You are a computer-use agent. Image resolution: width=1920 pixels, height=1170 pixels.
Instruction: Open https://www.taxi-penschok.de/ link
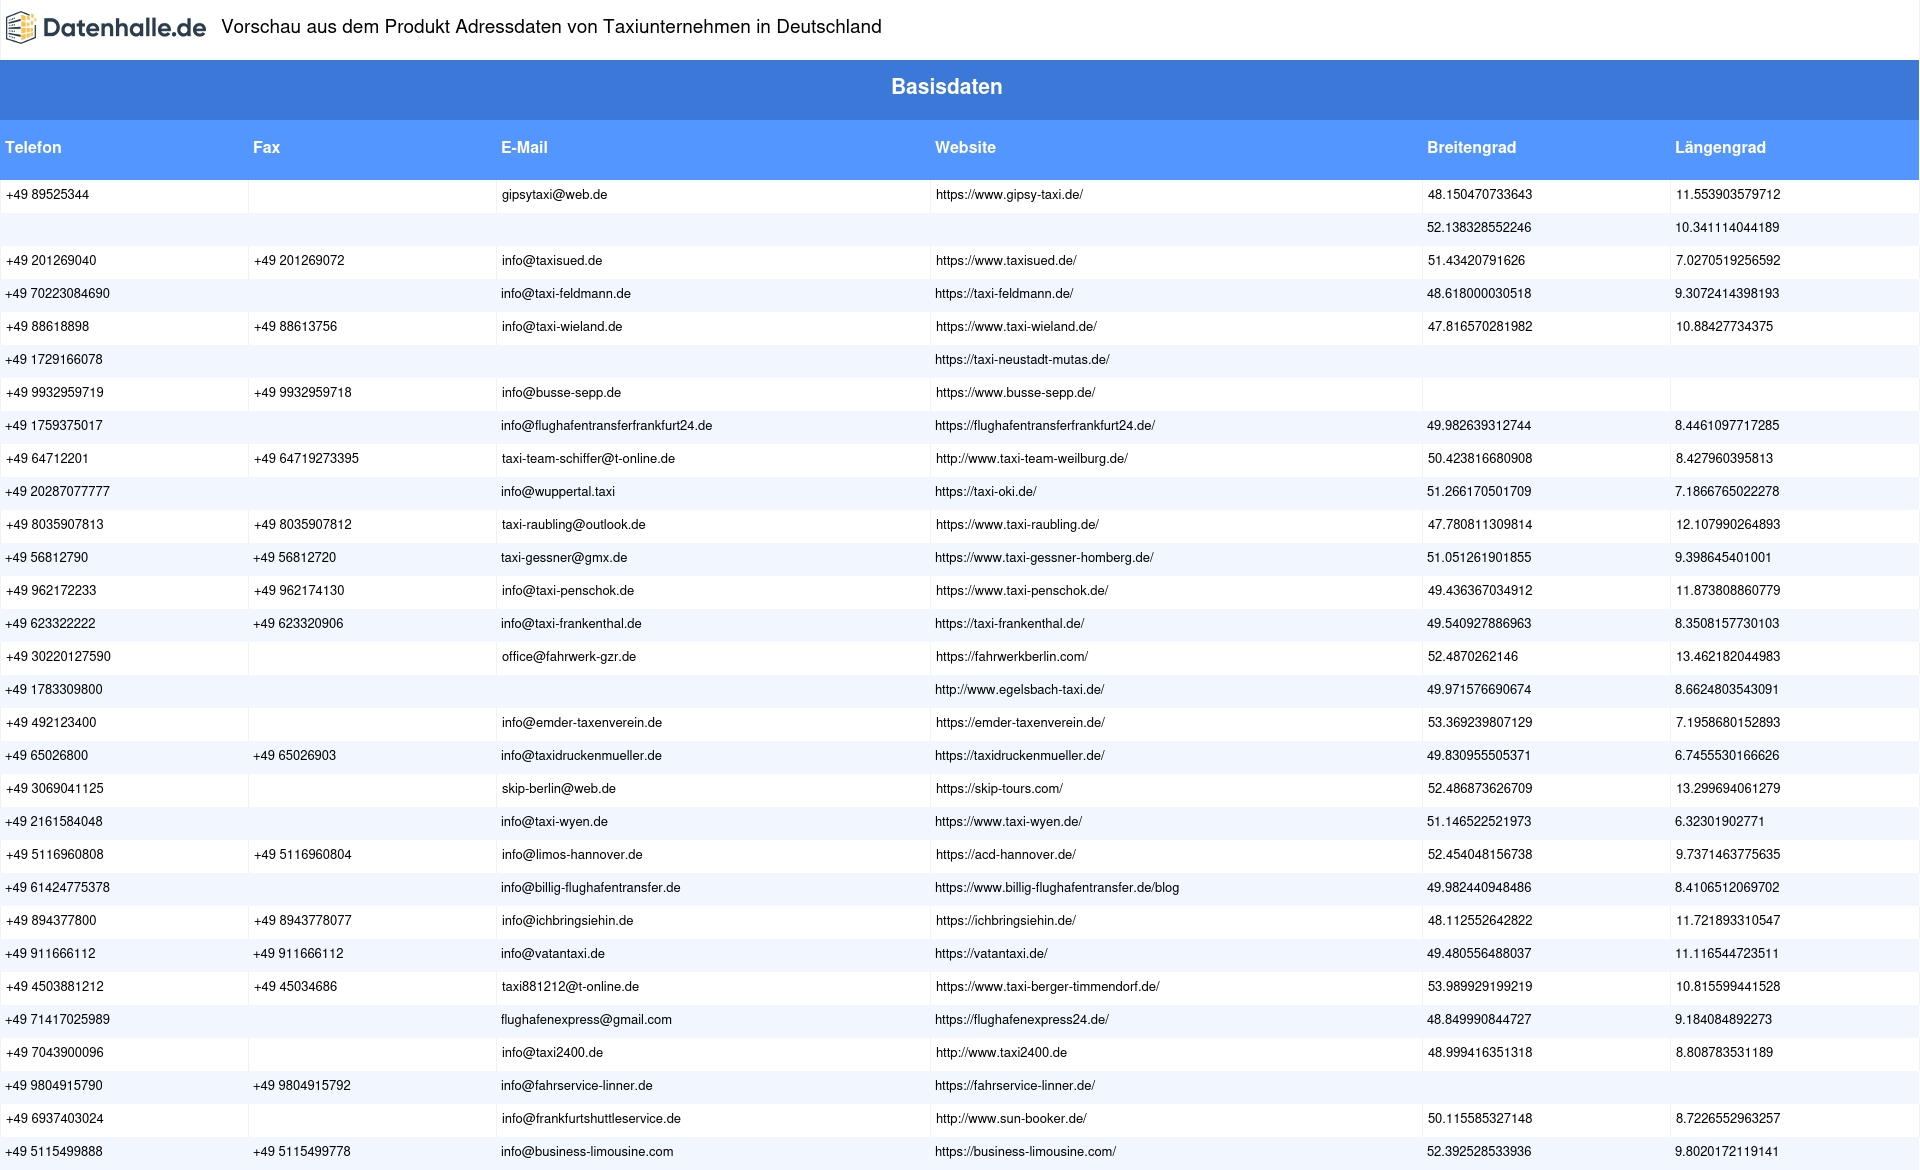(1022, 591)
